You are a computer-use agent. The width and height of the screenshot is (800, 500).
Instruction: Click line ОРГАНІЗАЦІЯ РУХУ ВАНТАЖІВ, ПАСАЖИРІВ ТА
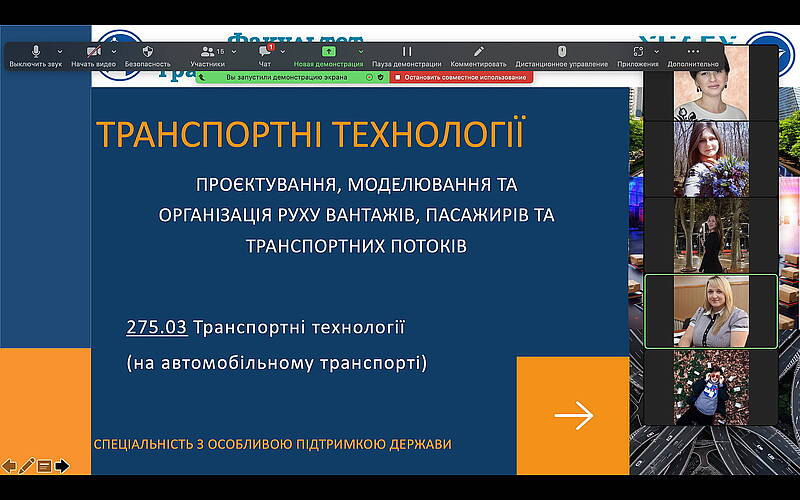coord(356,215)
